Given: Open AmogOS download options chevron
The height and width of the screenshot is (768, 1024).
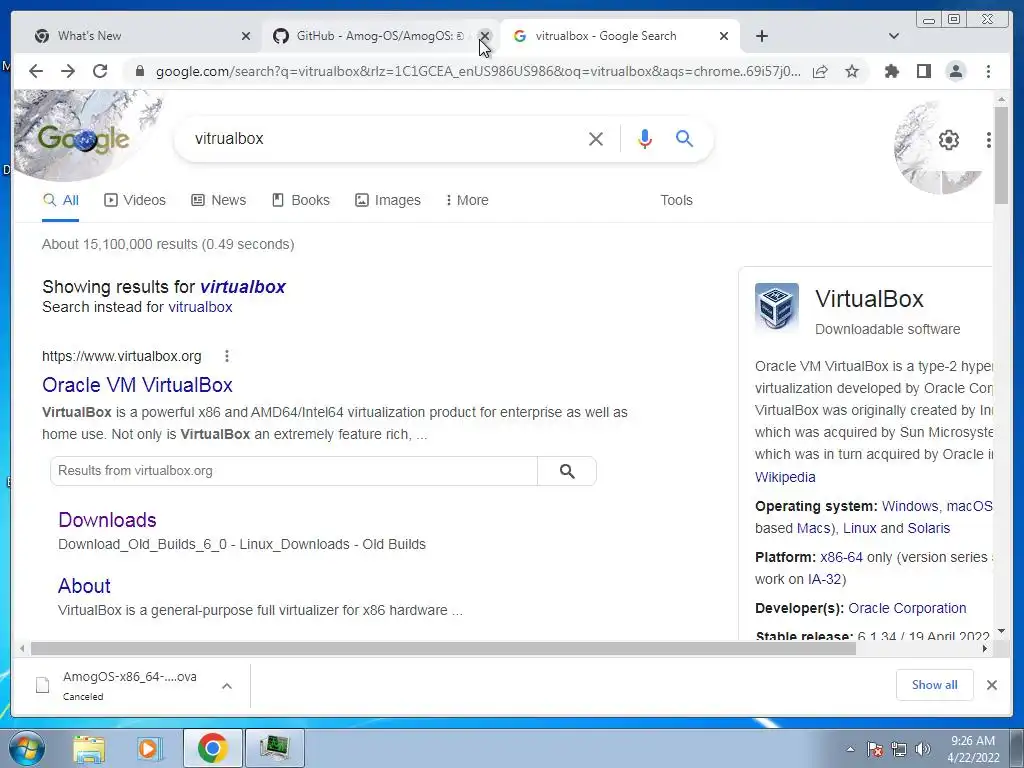Looking at the screenshot, I should [x=227, y=686].
